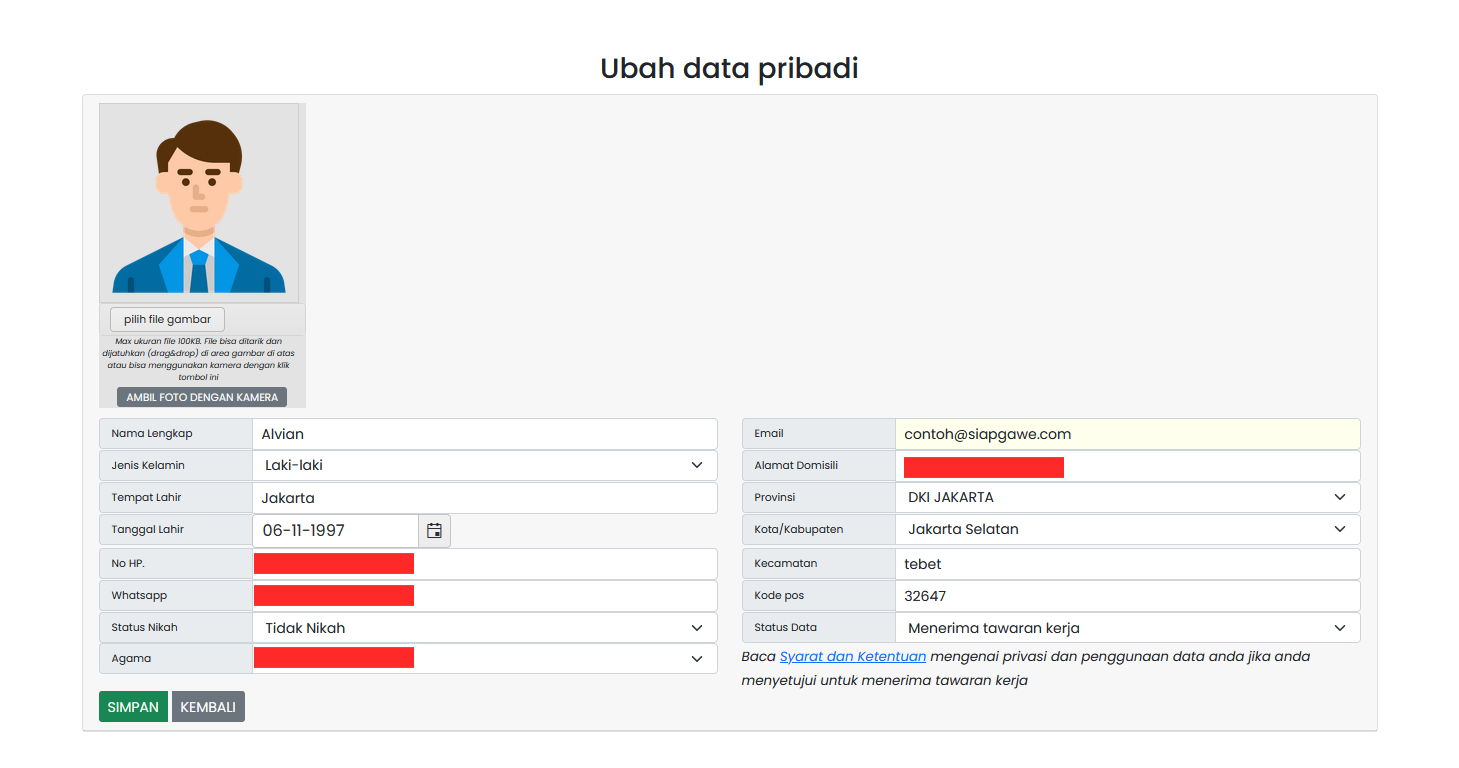Click the No HP. input field

[485, 564]
